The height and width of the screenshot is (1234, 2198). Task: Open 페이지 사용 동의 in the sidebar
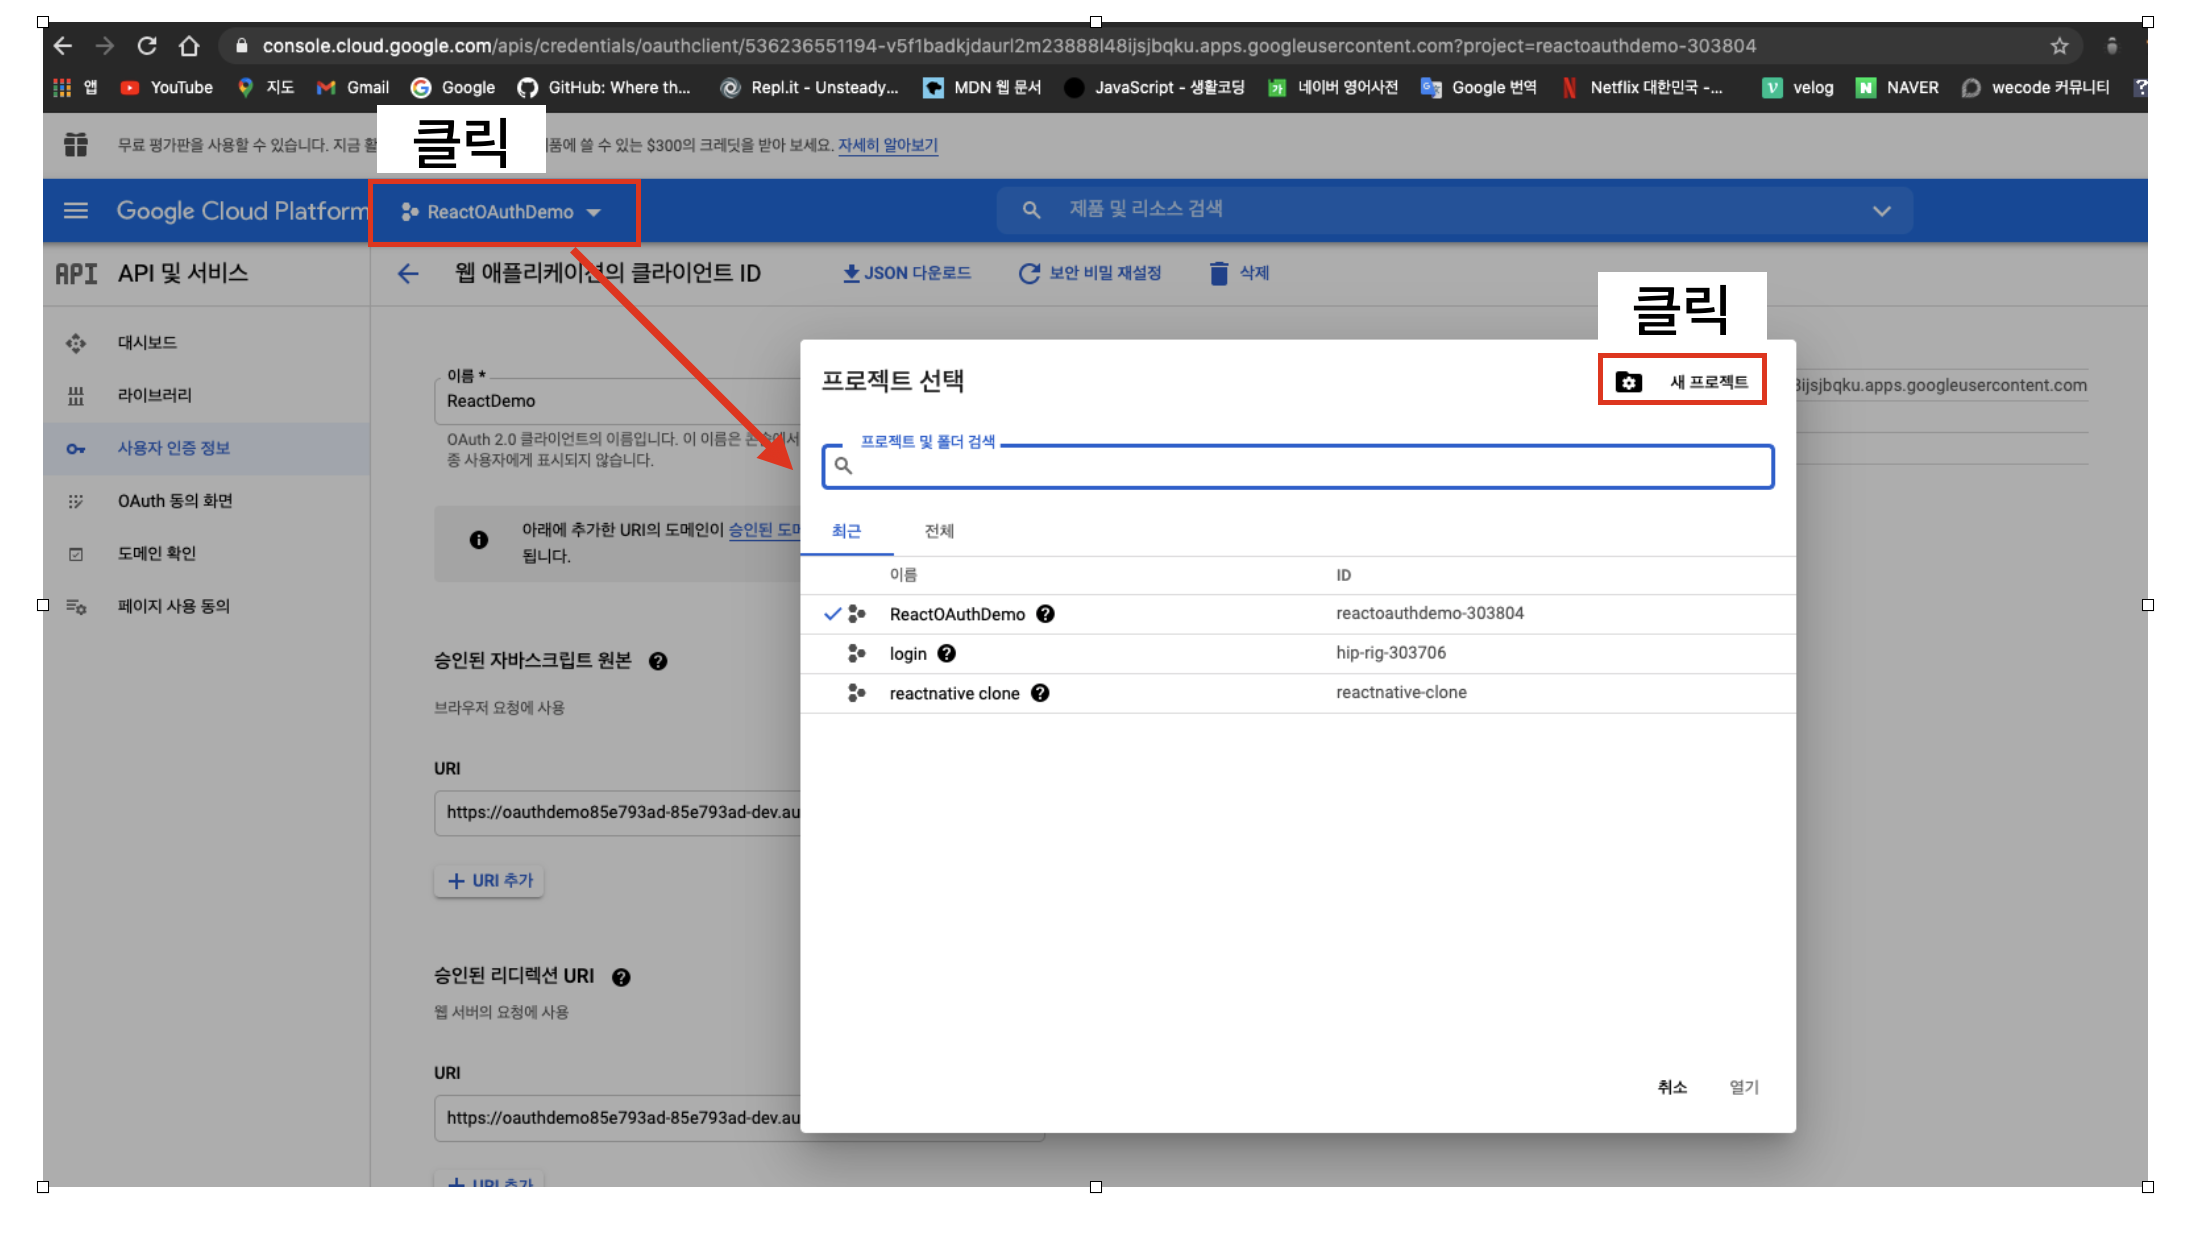tap(206, 606)
